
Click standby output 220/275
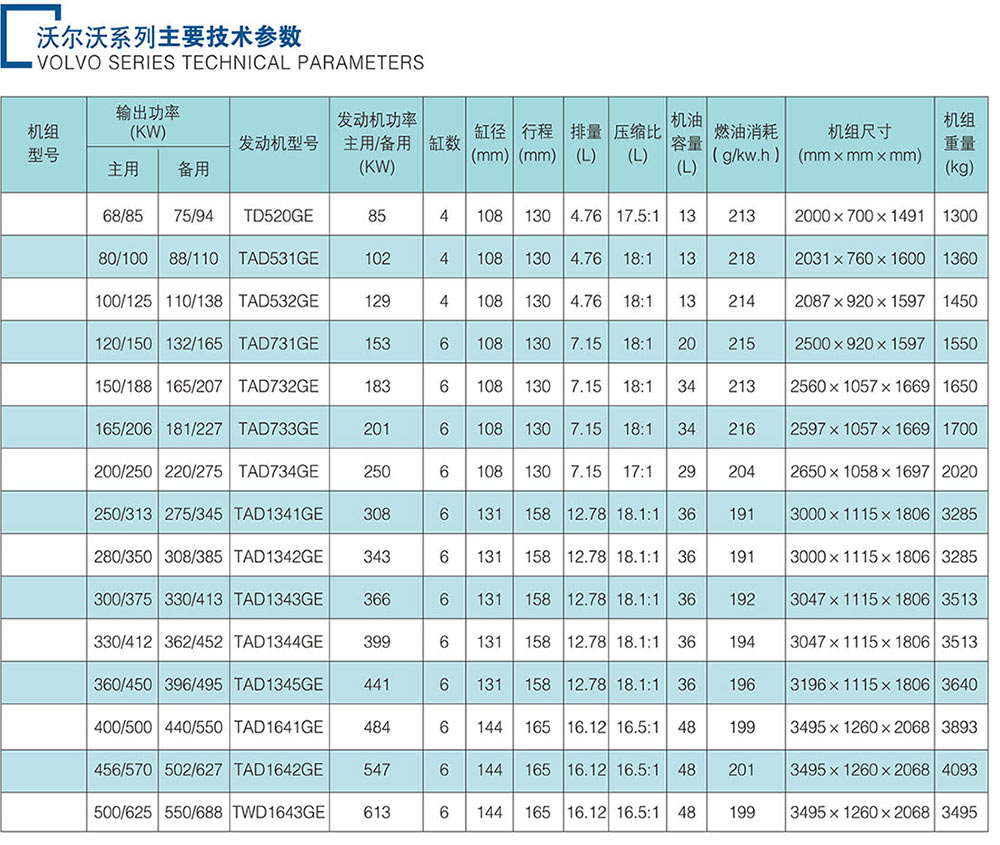194,472
